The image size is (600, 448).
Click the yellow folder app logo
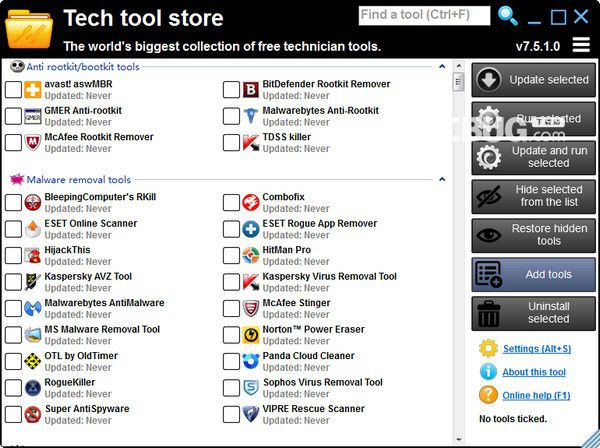29,30
